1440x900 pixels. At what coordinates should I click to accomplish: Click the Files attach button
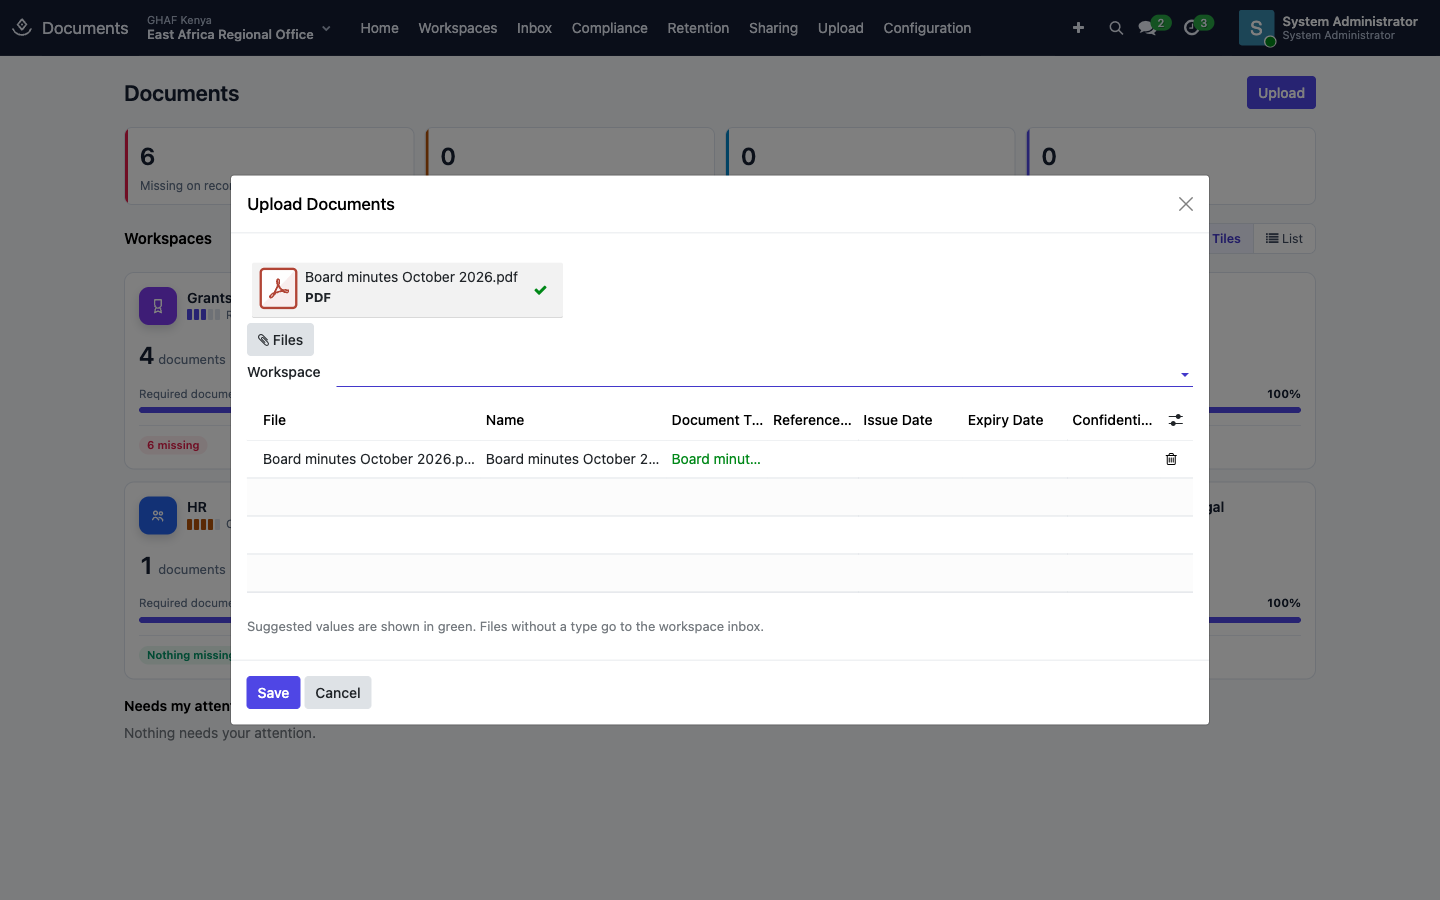(280, 340)
